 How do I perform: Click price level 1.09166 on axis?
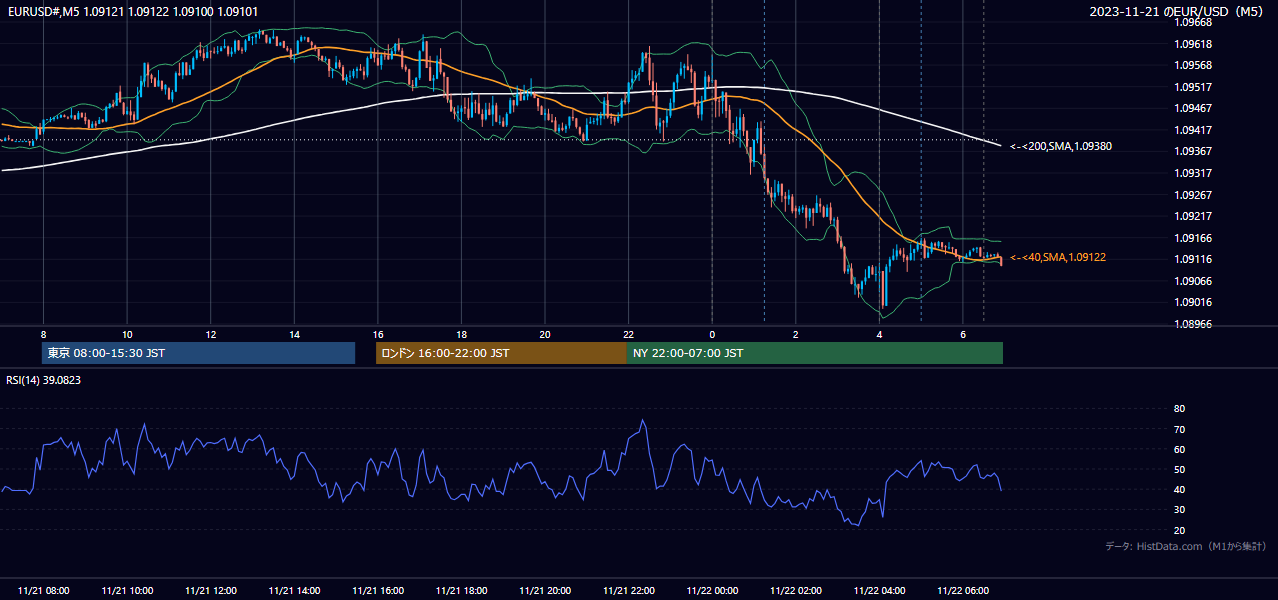pyautogui.click(x=1193, y=238)
